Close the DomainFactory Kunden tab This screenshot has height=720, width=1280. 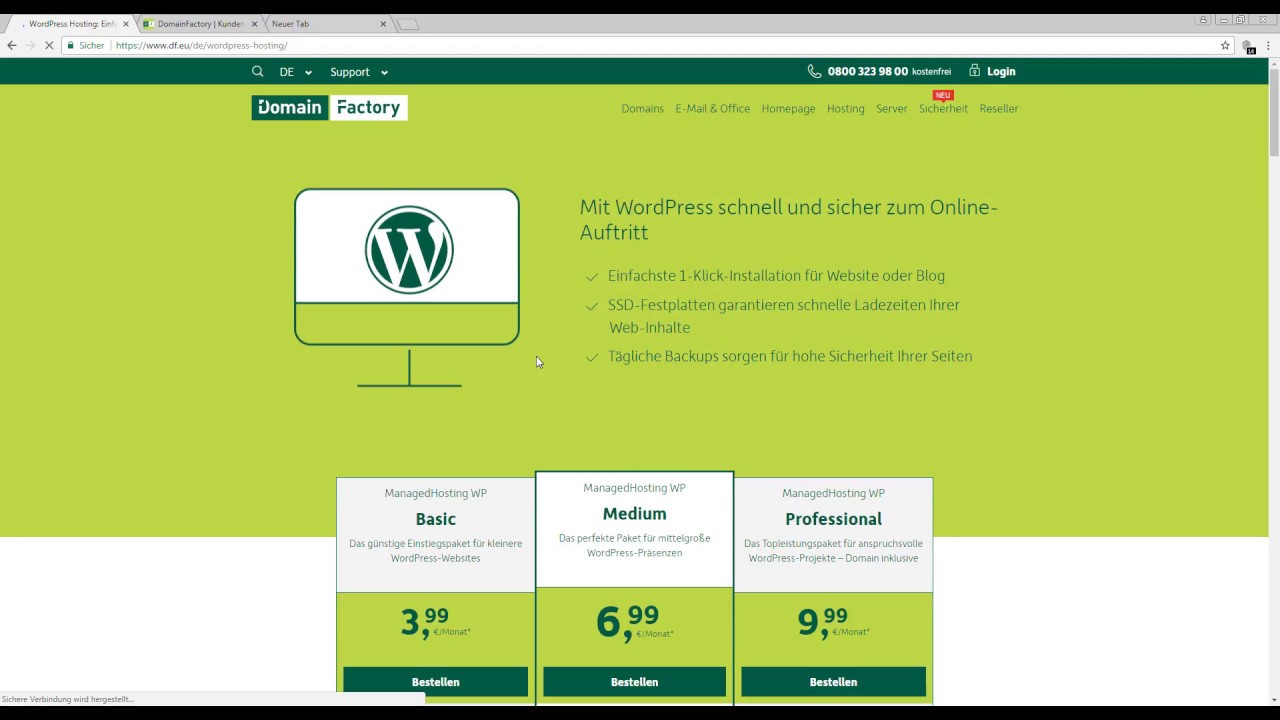point(254,24)
